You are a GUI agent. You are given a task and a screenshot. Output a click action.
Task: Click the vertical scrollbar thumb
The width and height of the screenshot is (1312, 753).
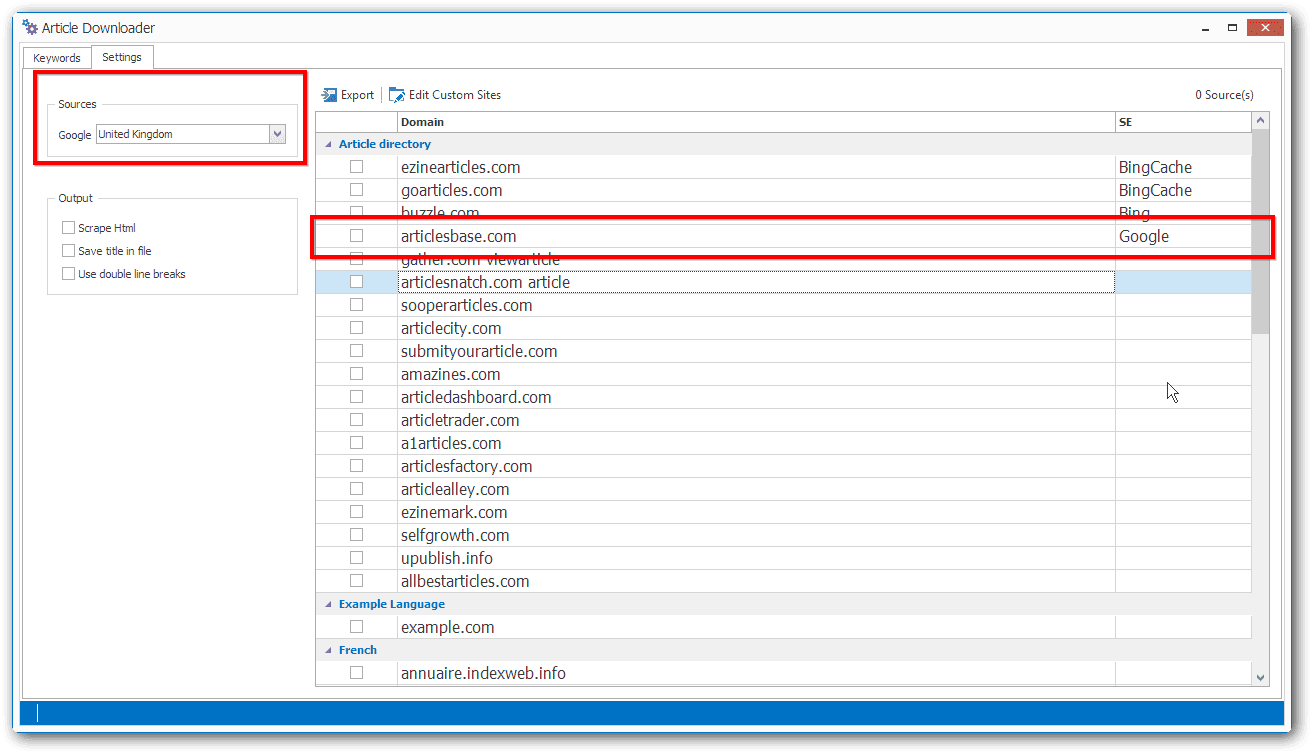(1260, 232)
